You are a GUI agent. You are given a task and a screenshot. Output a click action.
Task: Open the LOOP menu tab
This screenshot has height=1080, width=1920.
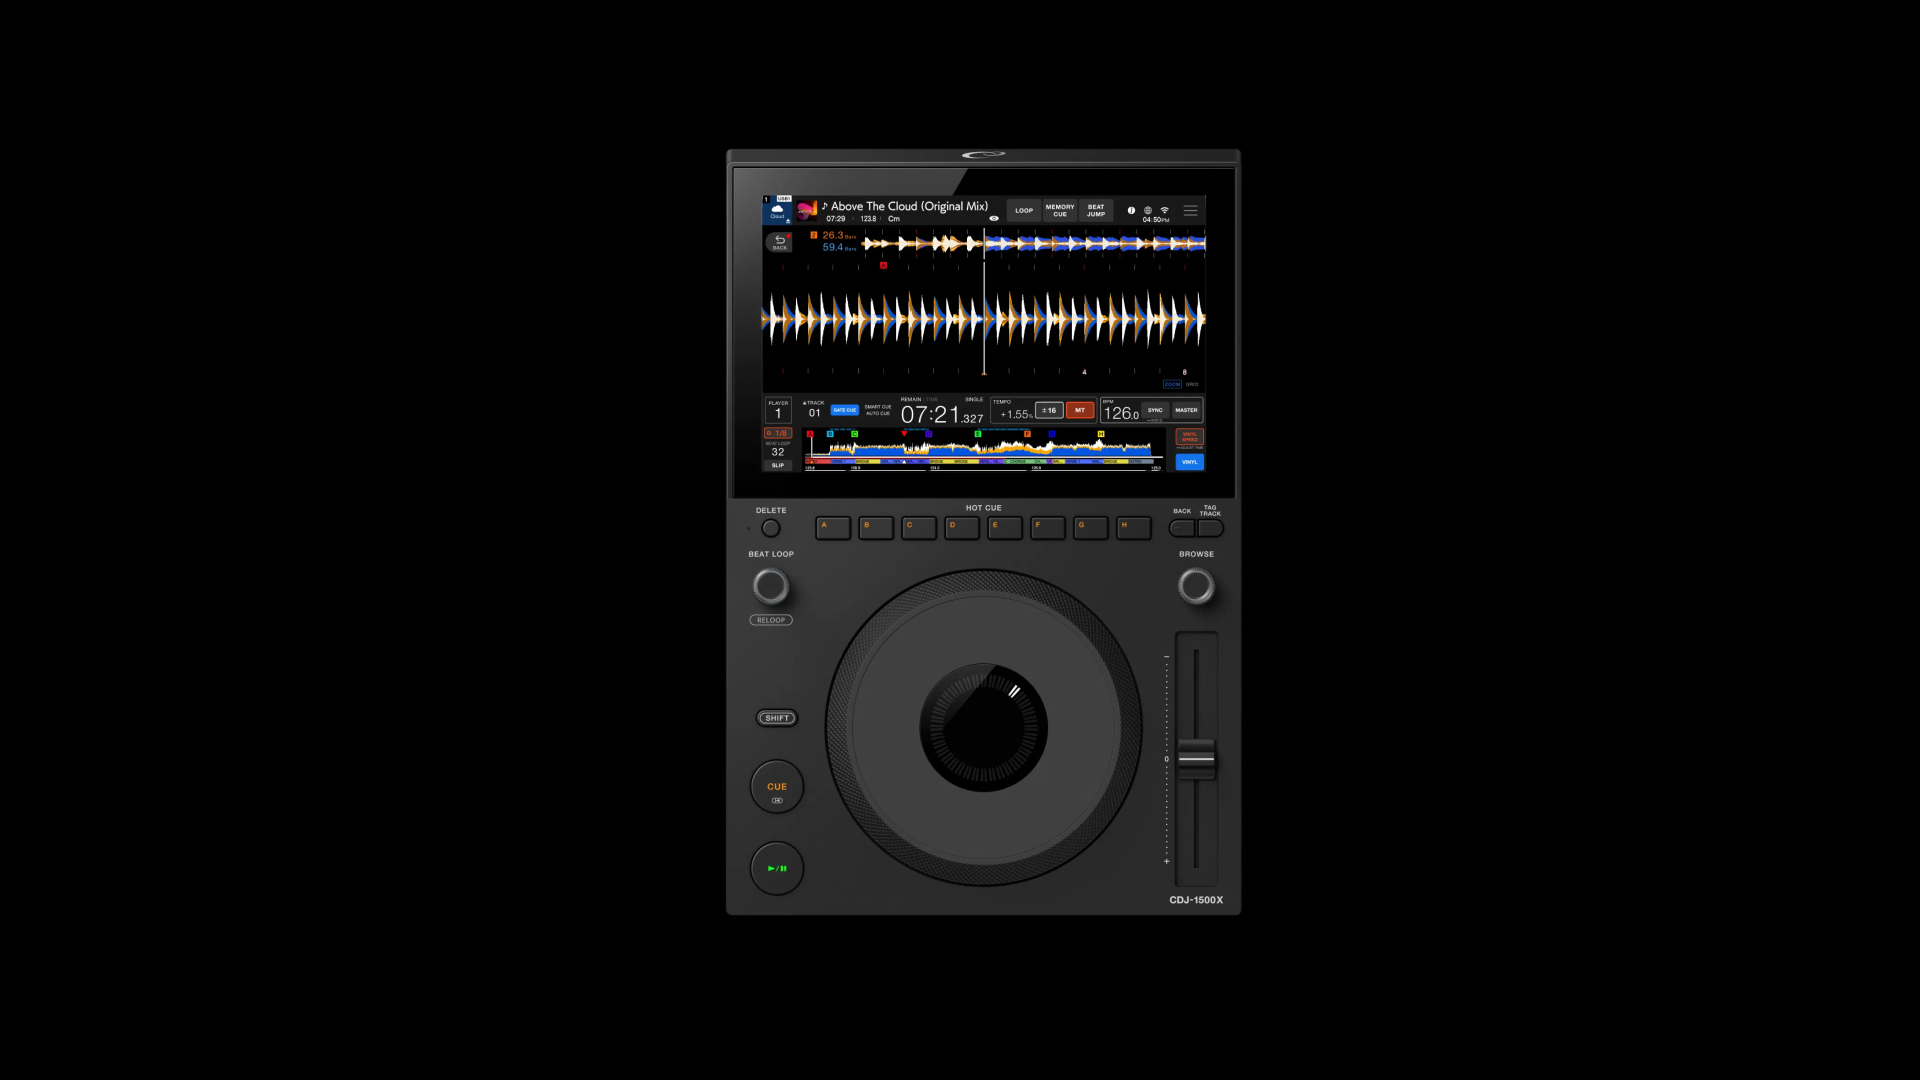pyautogui.click(x=1024, y=210)
